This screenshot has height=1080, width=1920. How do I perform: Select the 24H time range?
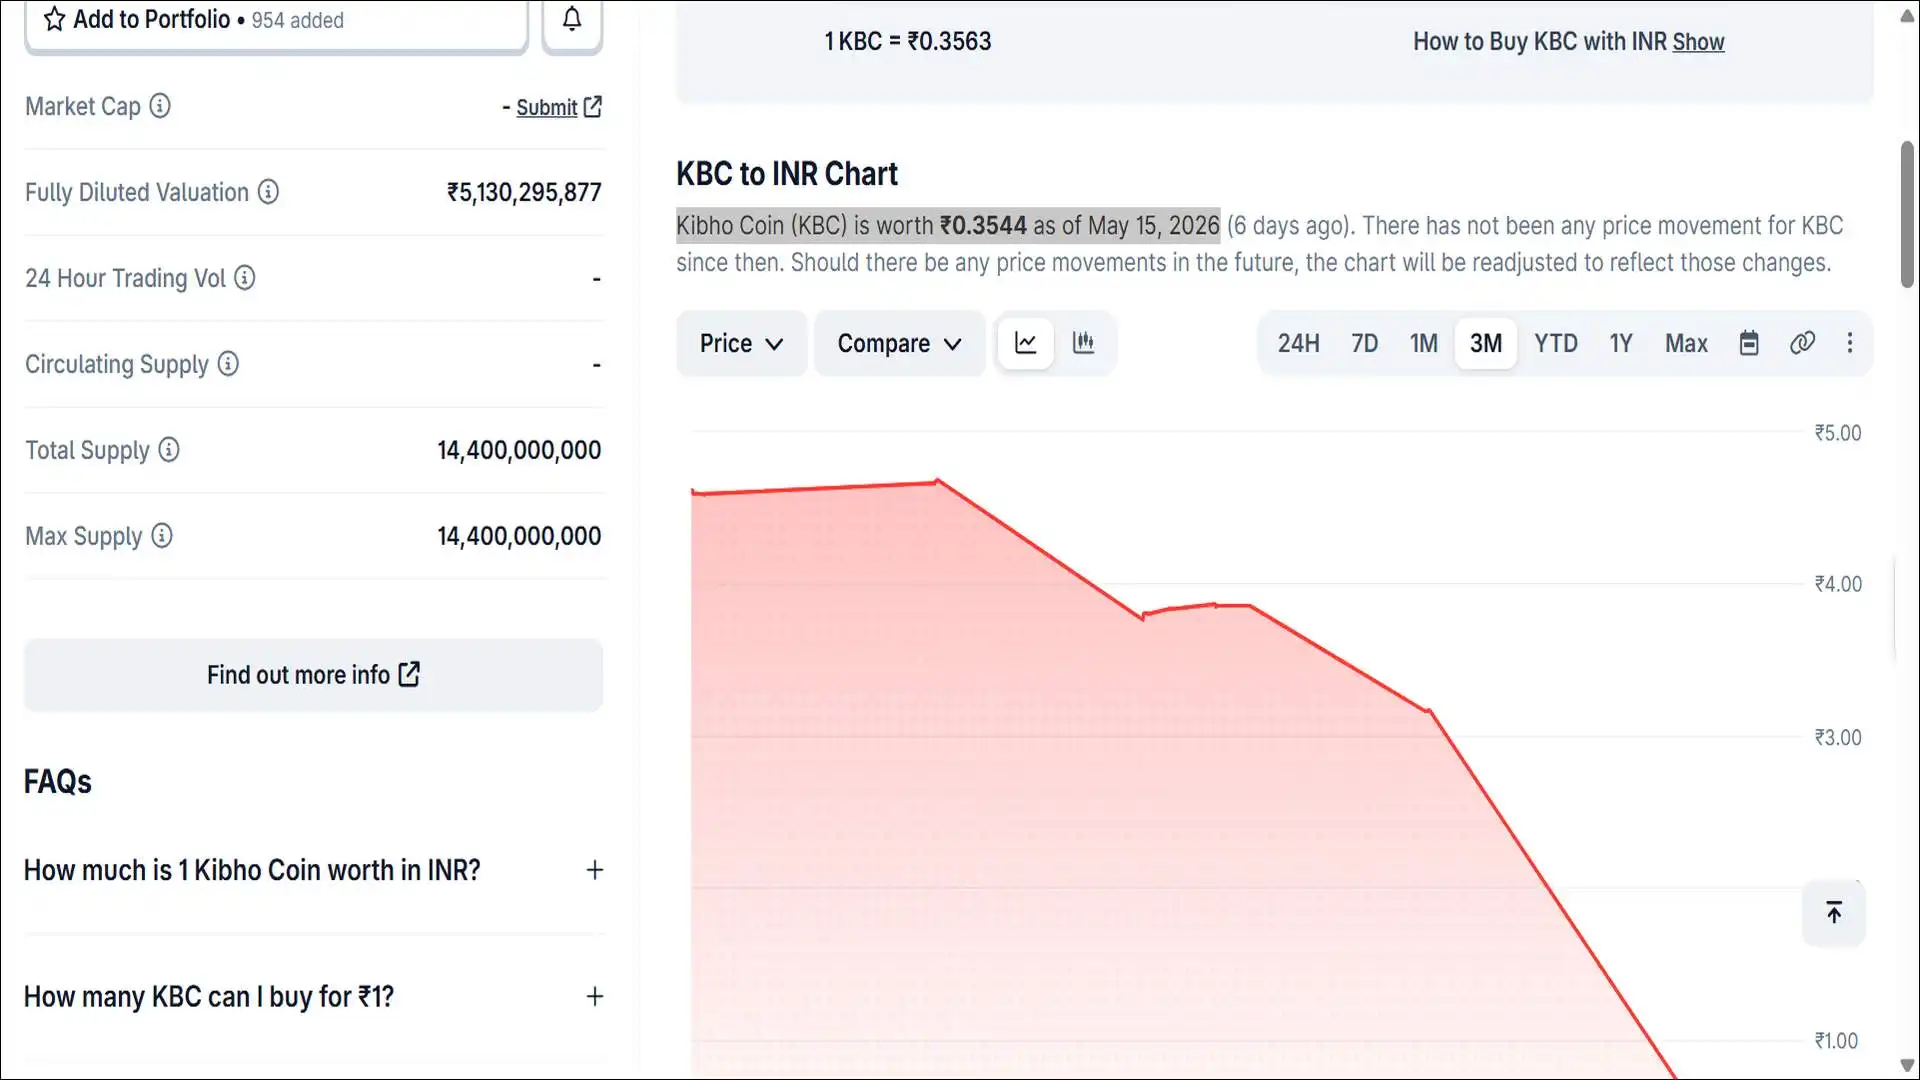(1298, 343)
